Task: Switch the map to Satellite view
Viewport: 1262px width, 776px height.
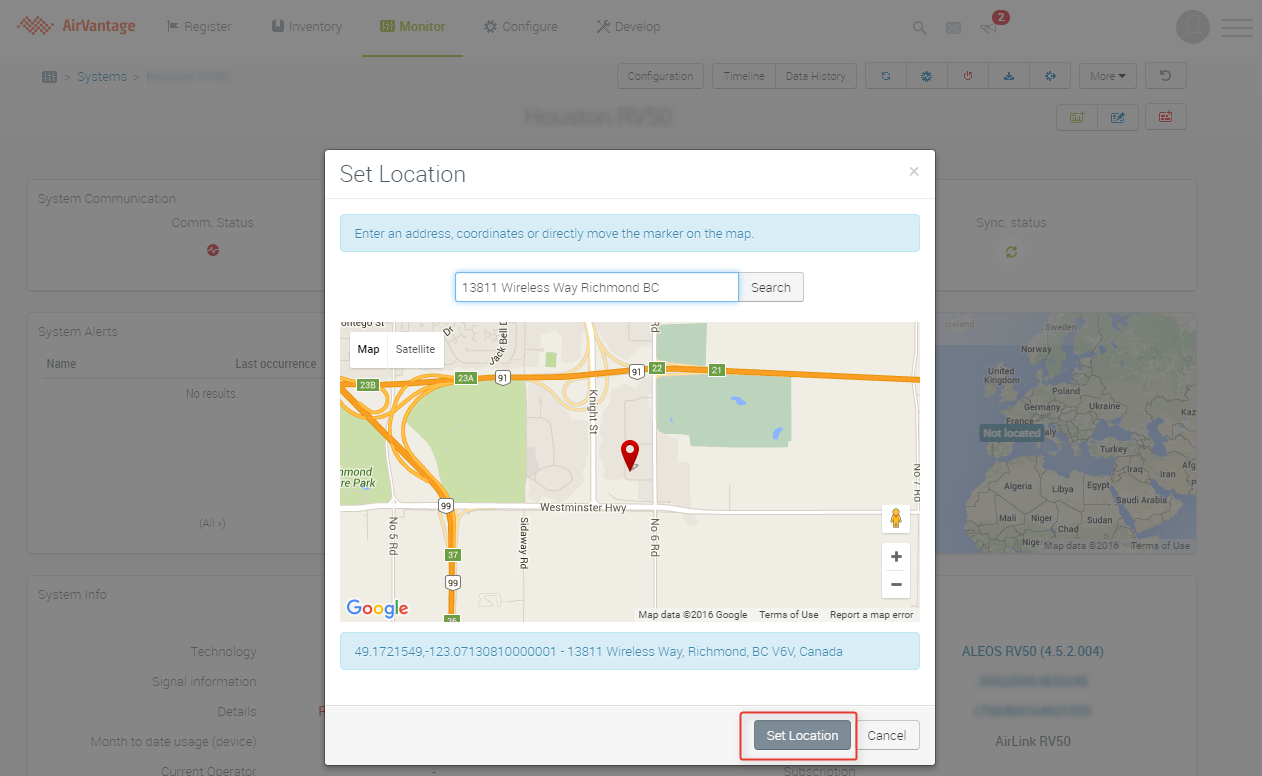Action: pos(415,349)
